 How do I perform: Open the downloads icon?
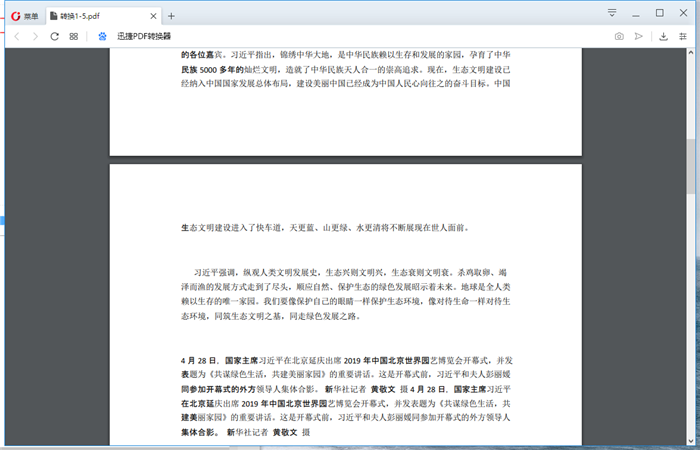coord(663,36)
